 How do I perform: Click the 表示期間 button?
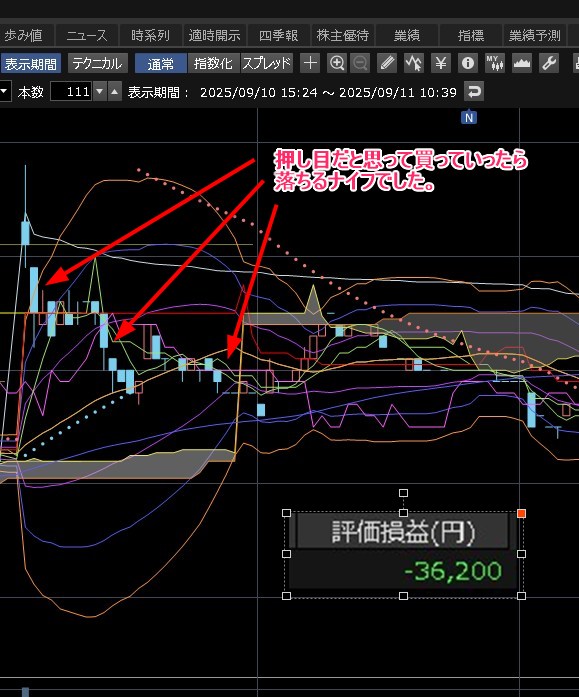point(31,64)
